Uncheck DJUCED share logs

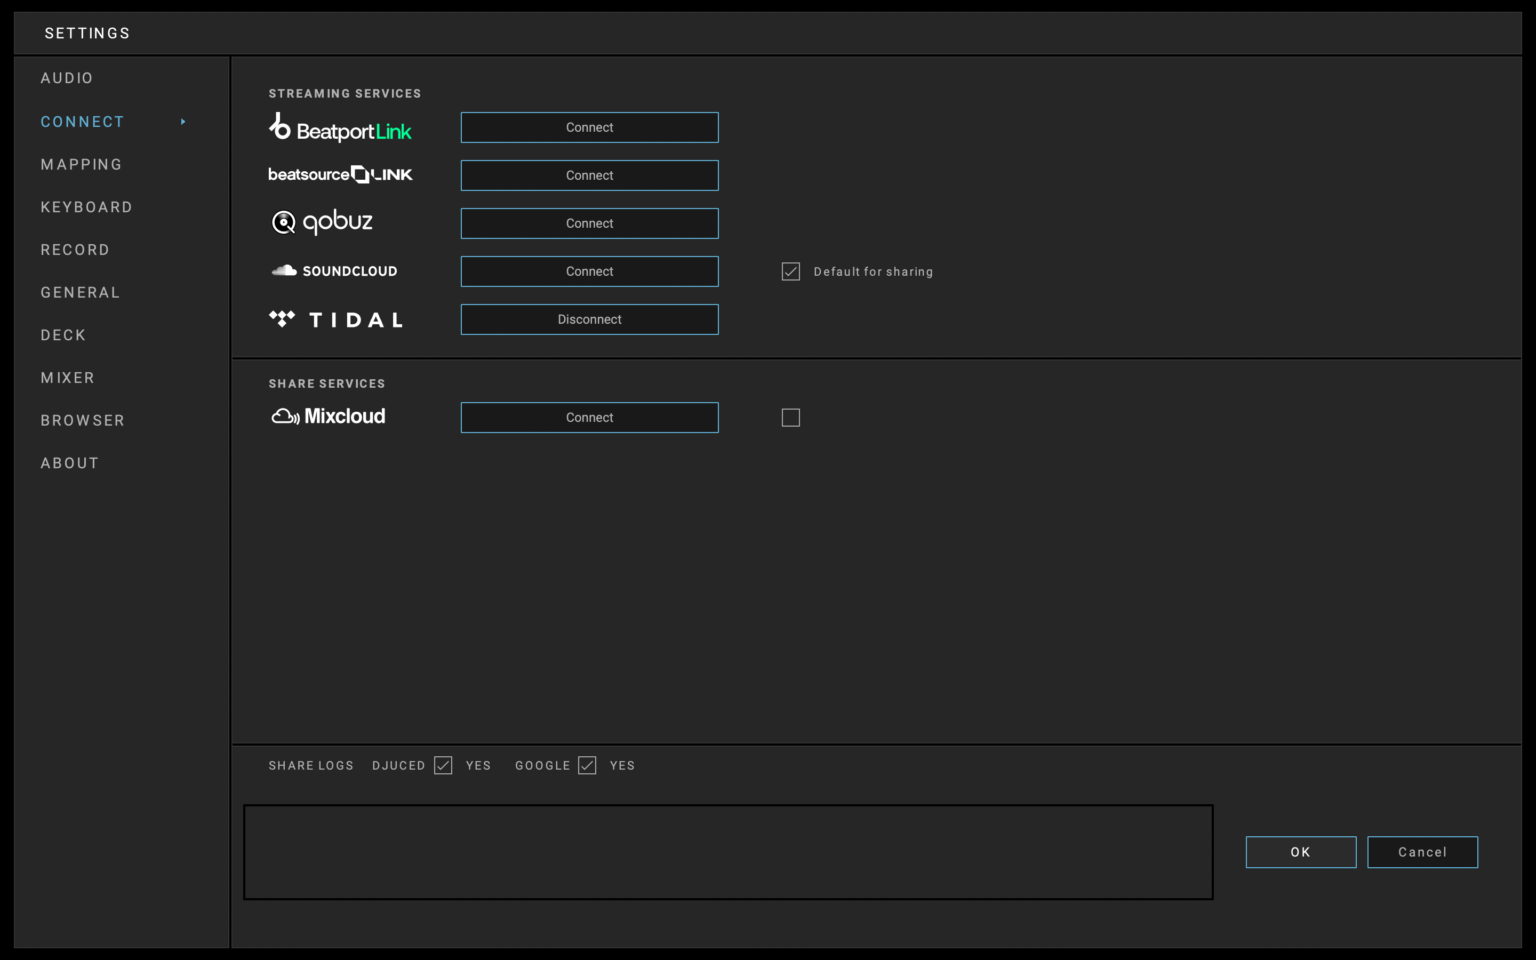443,765
